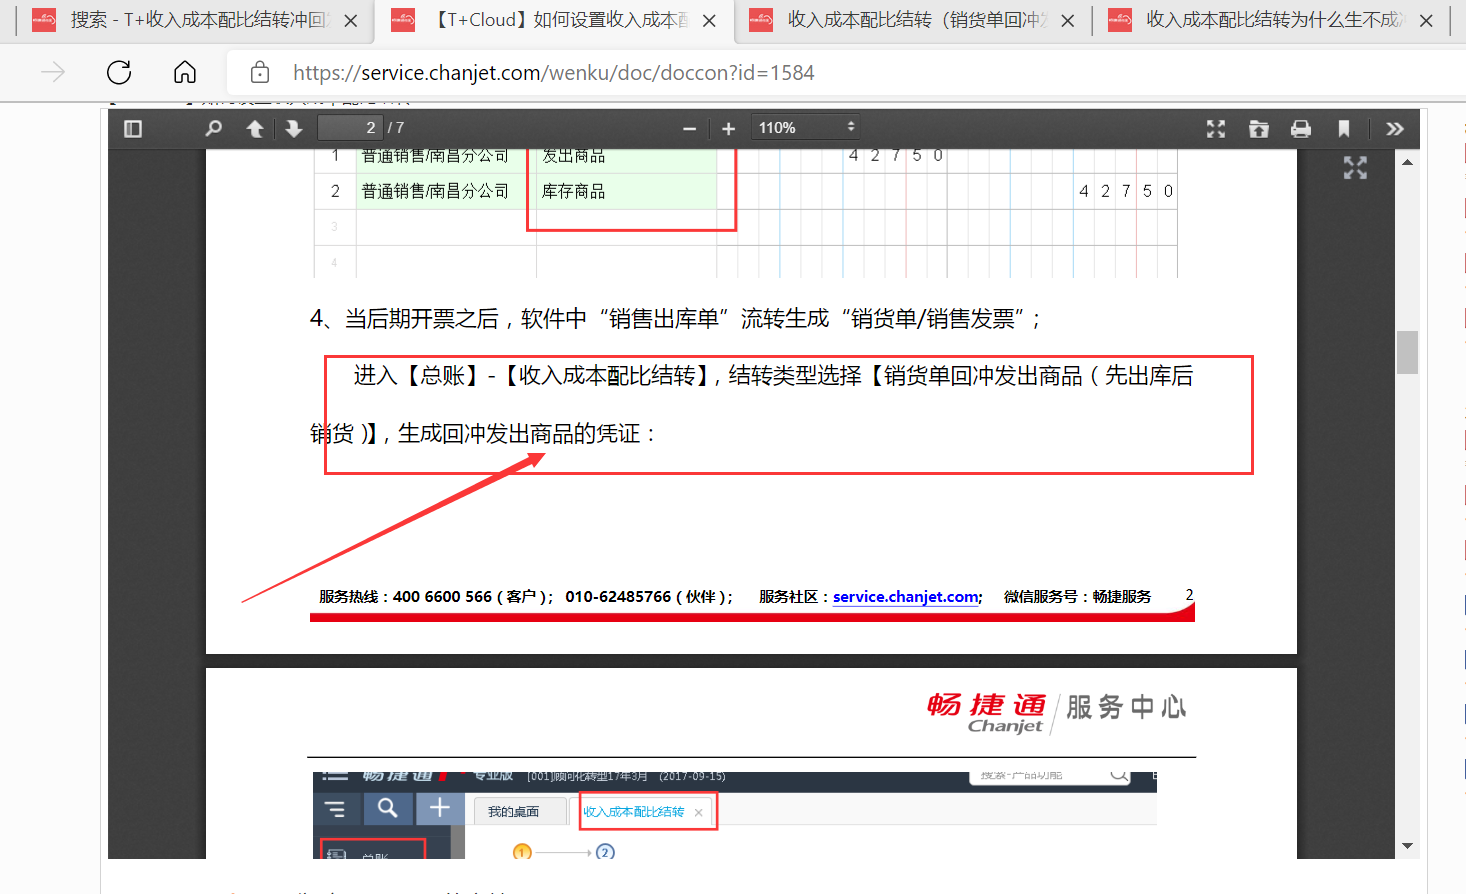1466x894 pixels.
Task: Click step 1 circle in embedded screenshot
Action: pos(522,852)
